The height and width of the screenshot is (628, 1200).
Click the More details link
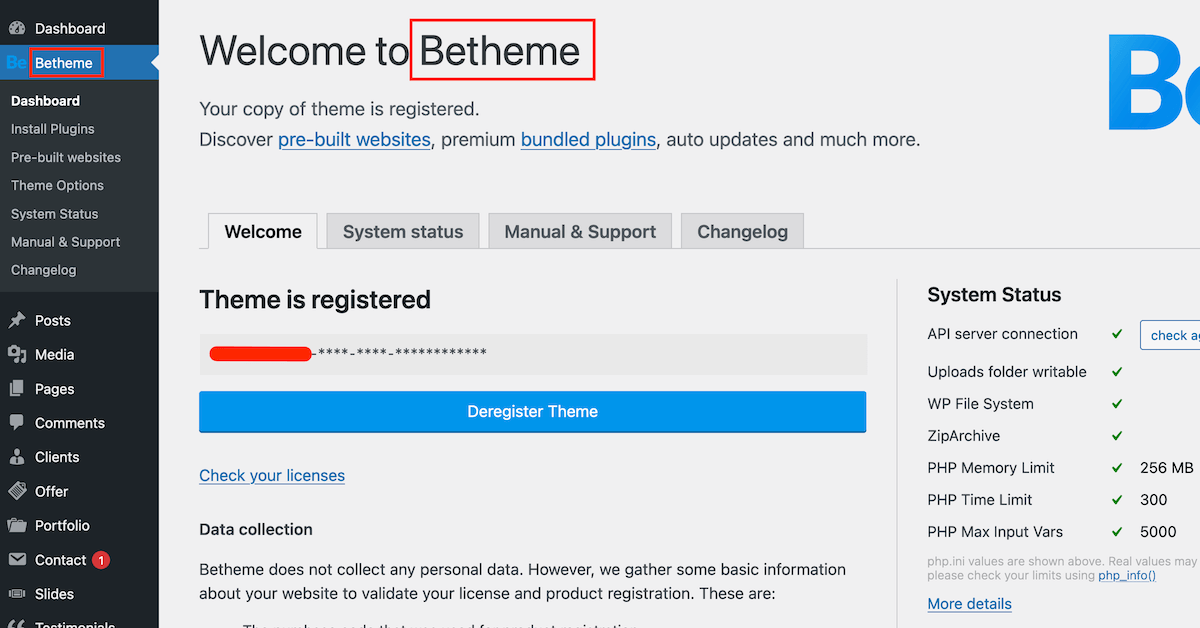[x=969, y=604]
